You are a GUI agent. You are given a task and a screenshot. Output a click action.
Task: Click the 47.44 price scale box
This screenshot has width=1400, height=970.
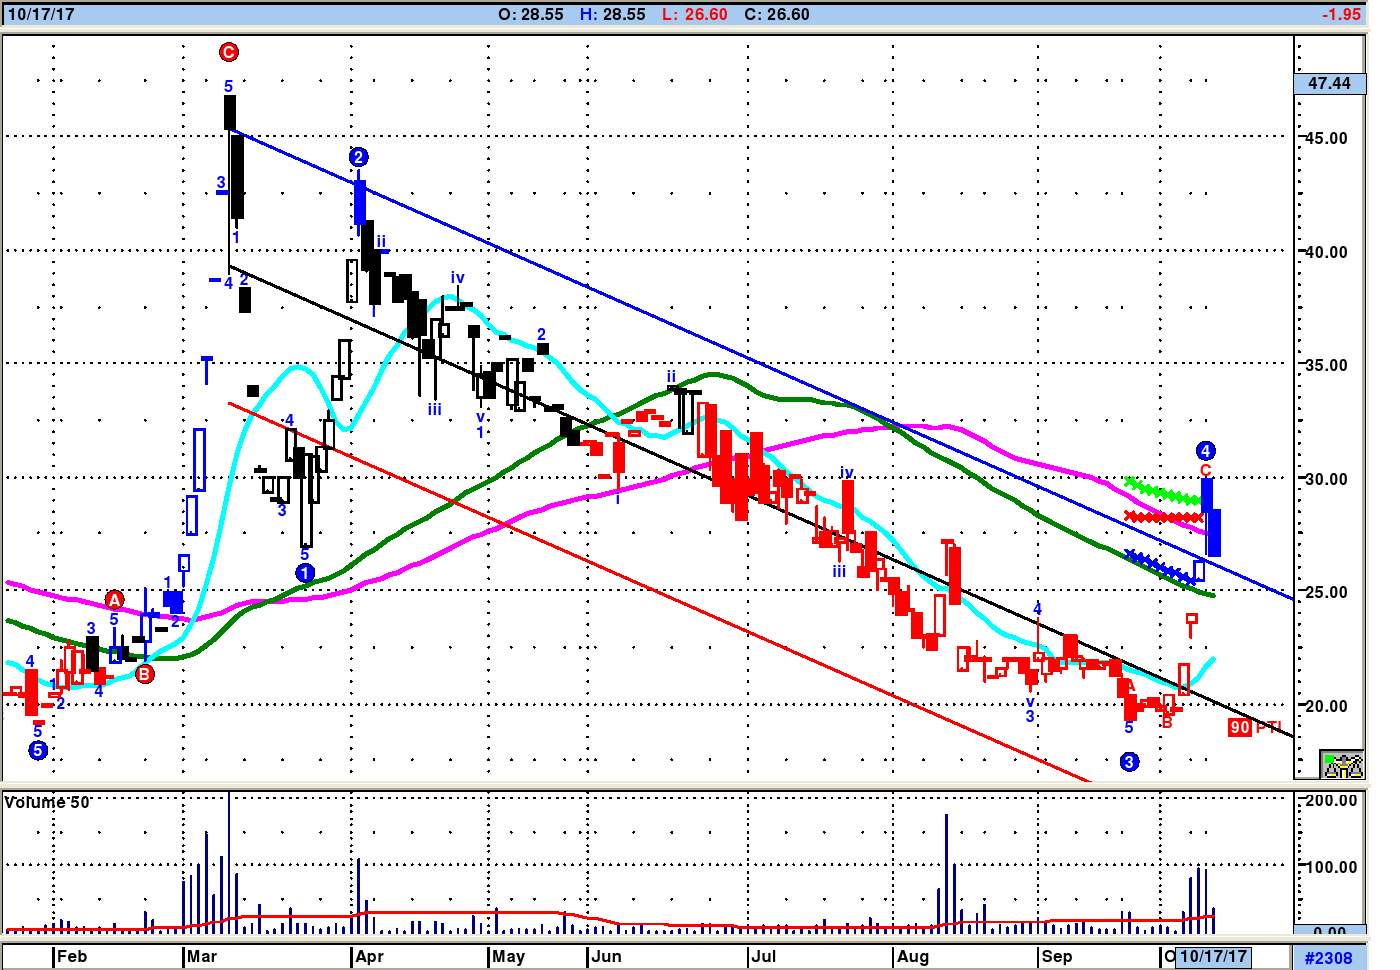pos(1329,83)
